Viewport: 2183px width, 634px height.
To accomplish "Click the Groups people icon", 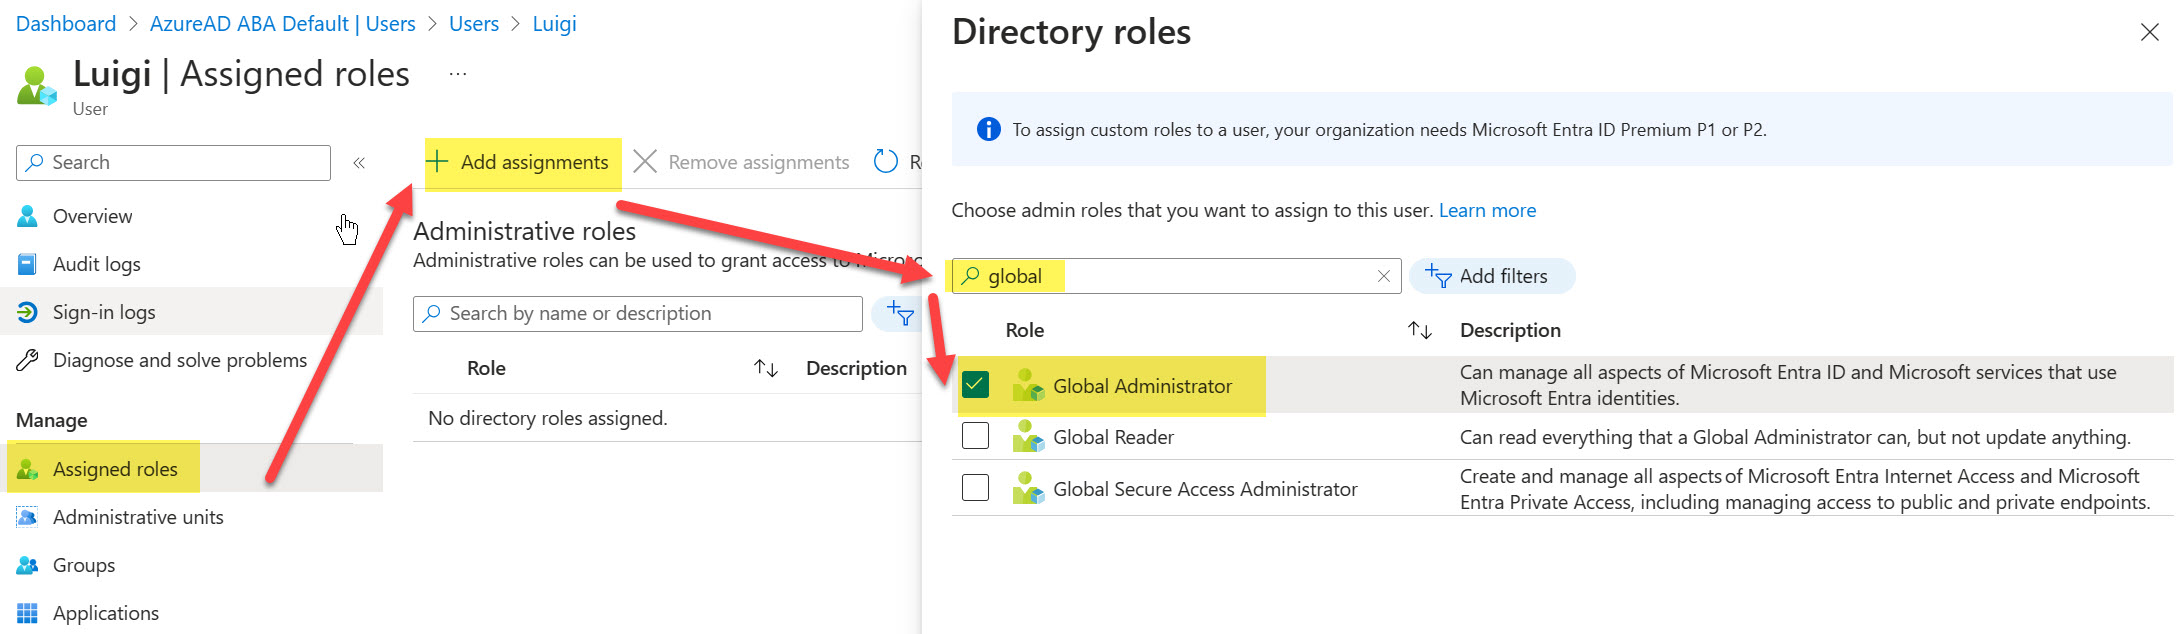I will click(x=27, y=565).
